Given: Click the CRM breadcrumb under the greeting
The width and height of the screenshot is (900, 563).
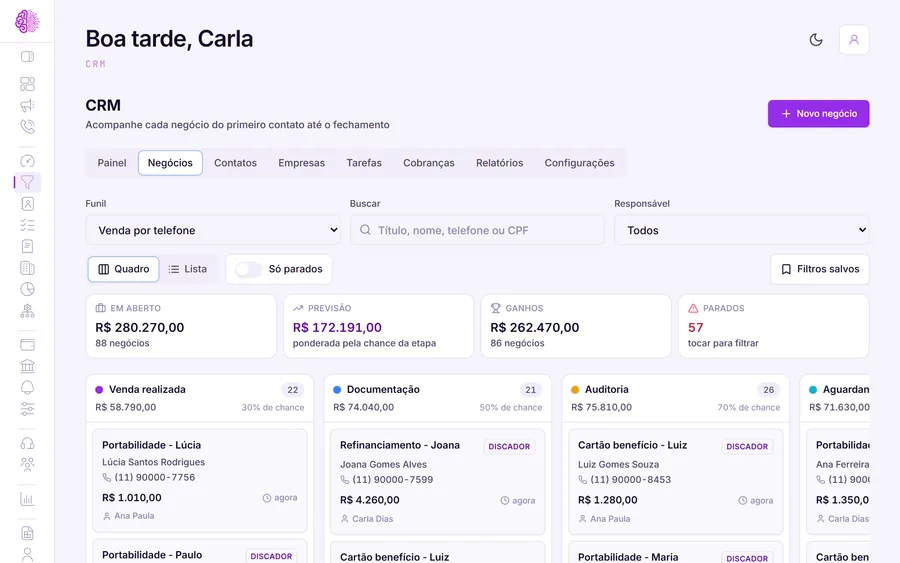Looking at the screenshot, I should (x=96, y=64).
